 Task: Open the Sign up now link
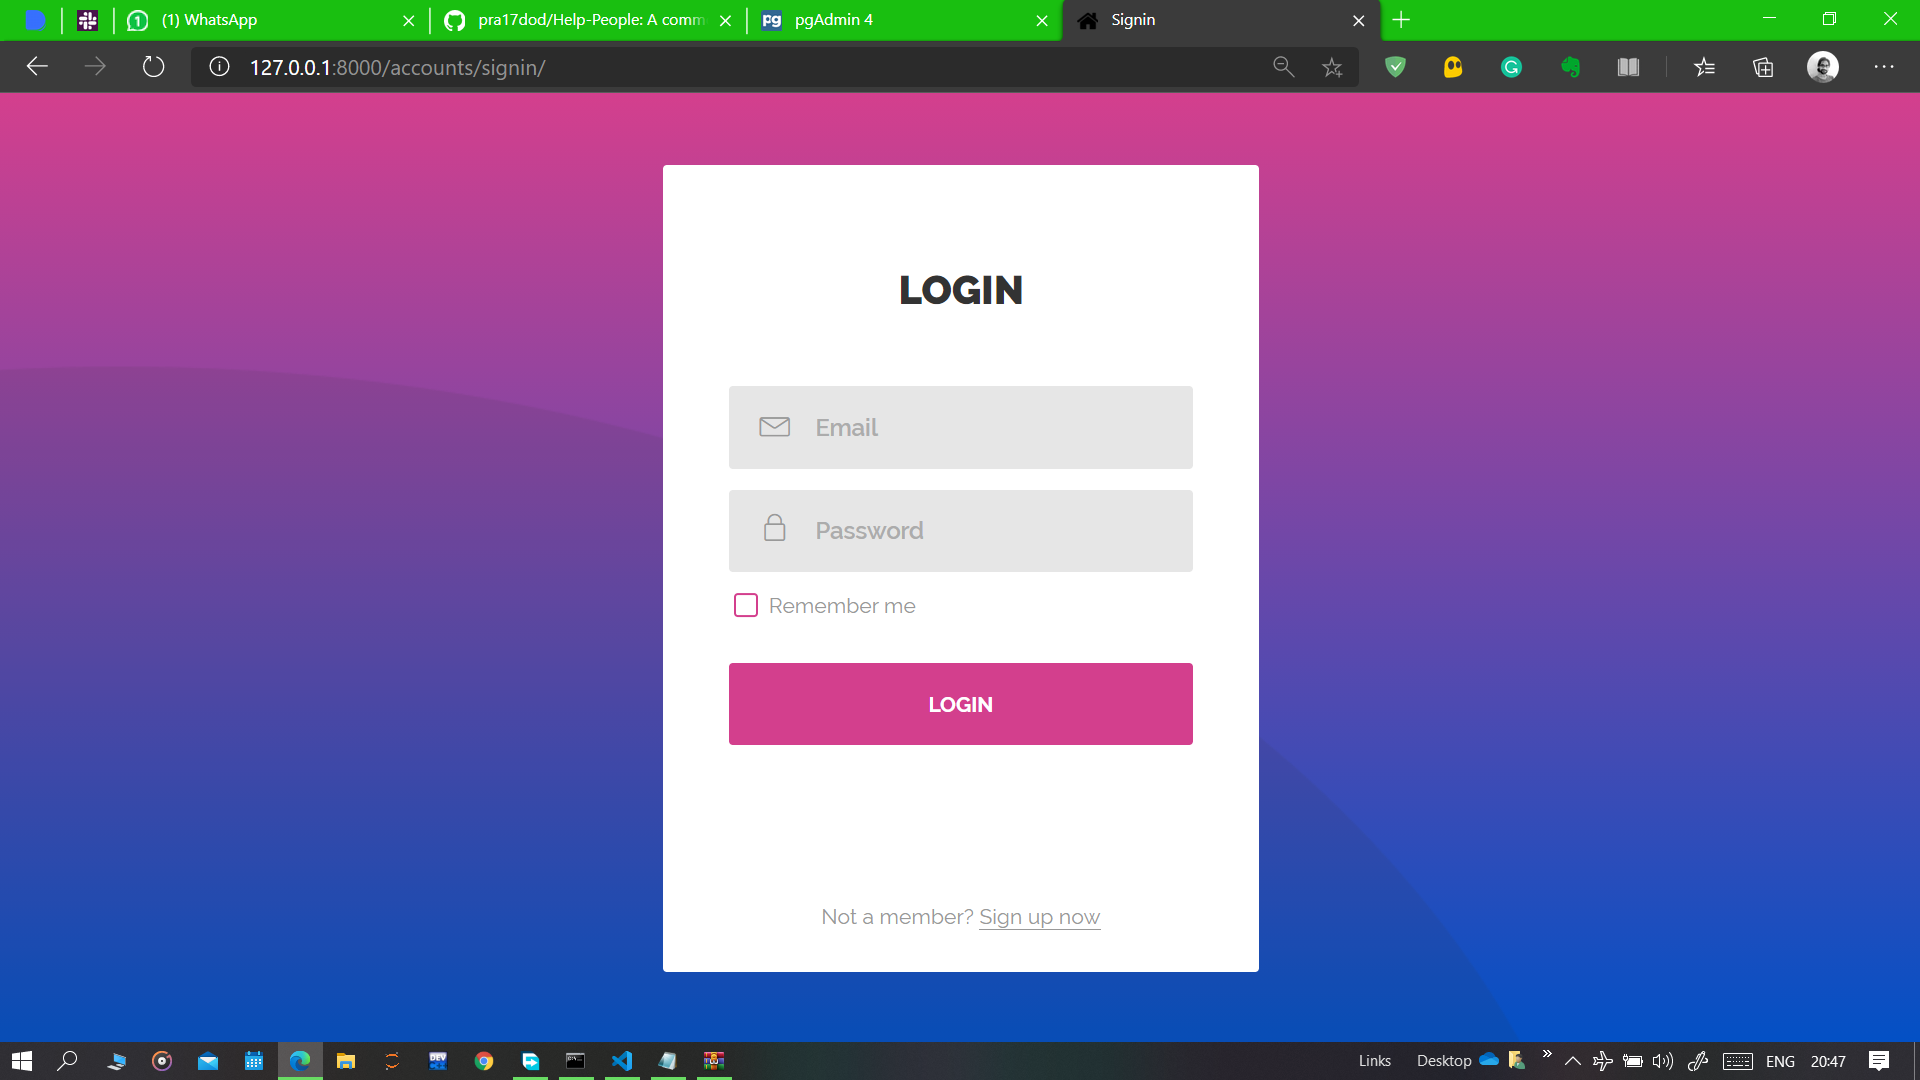pos(1039,916)
